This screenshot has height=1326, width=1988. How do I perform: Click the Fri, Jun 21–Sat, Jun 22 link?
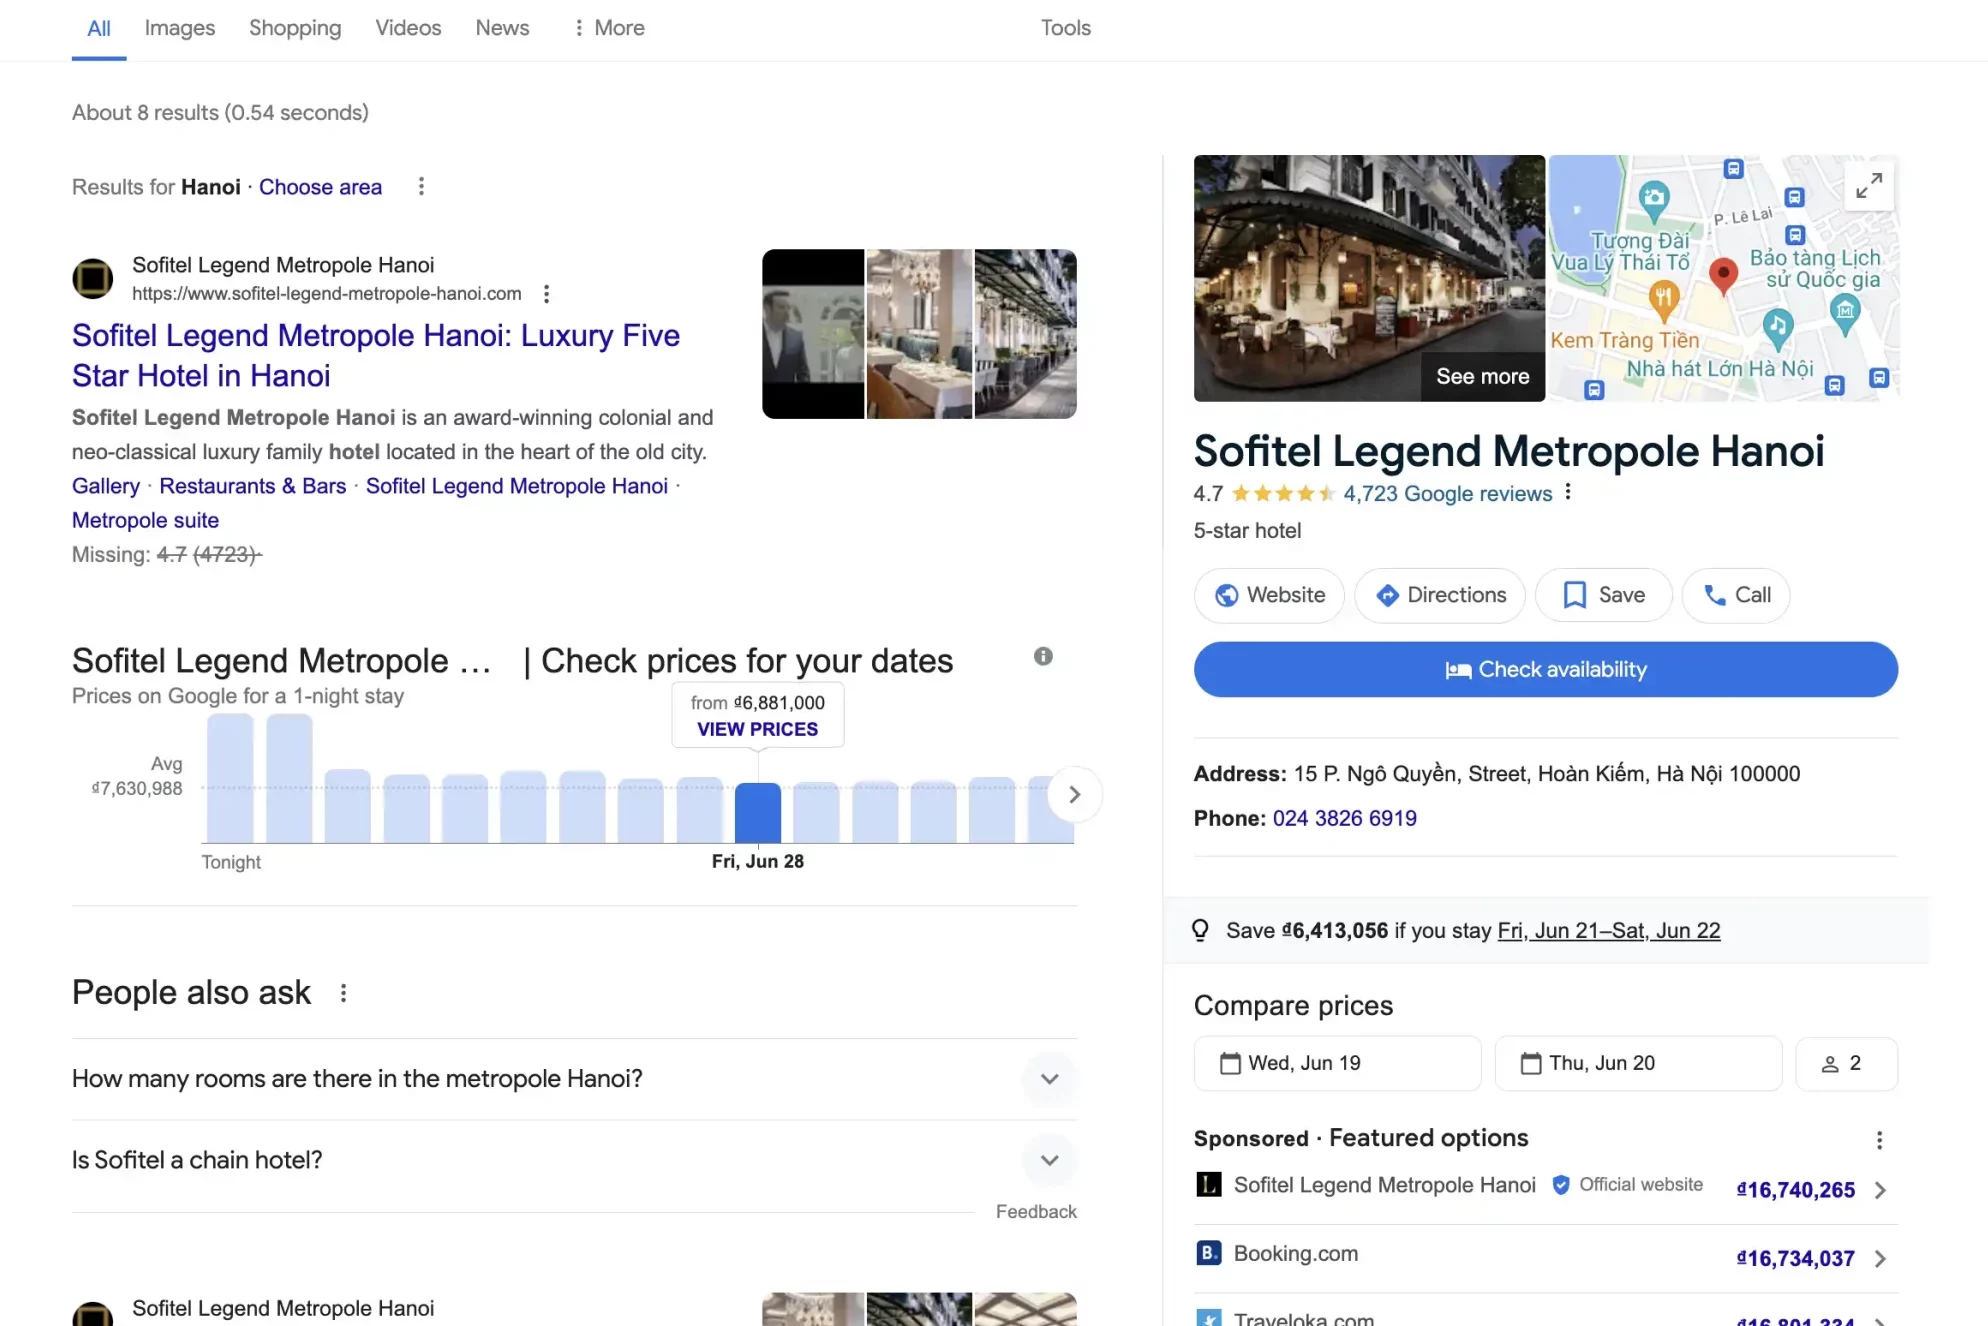click(x=1608, y=931)
